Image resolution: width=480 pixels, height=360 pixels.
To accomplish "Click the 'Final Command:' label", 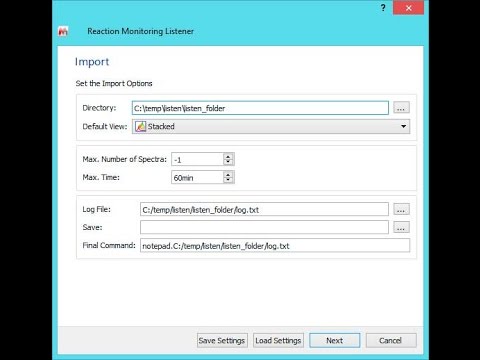I will [109, 245].
